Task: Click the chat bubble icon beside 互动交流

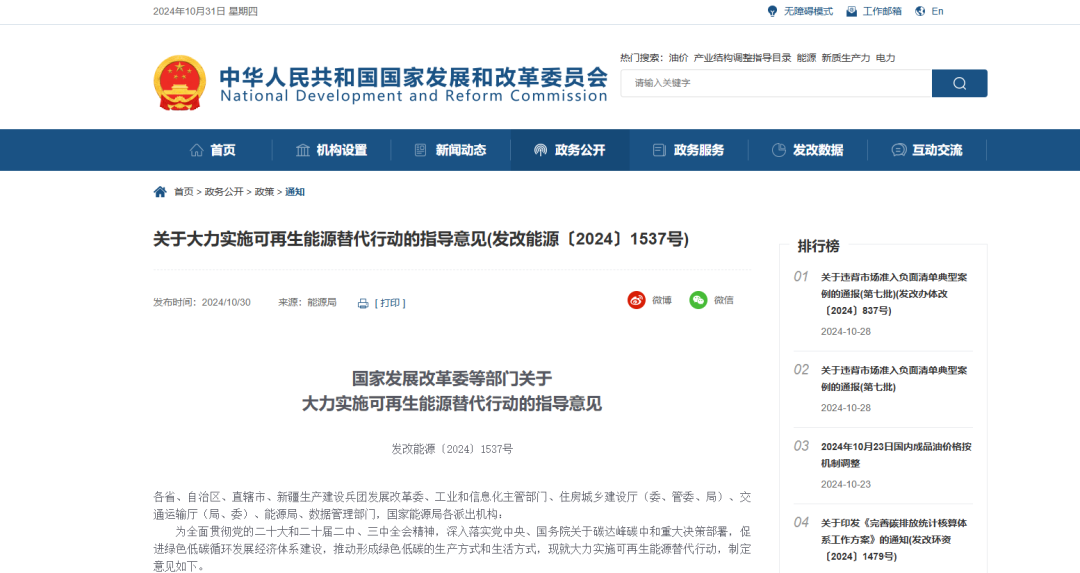Action: pos(898,150)
